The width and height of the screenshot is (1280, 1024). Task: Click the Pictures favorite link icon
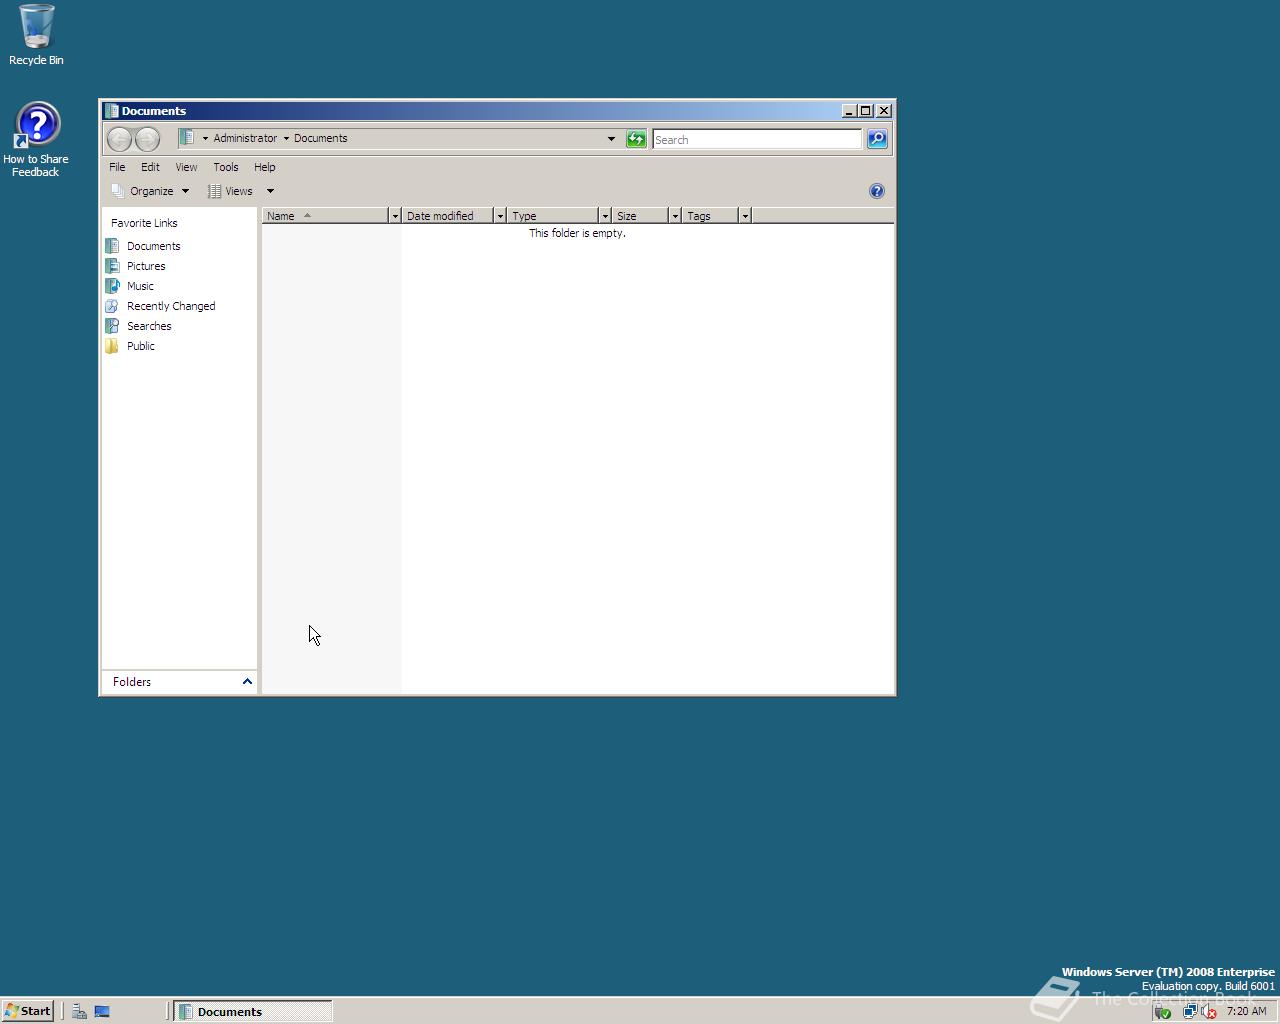click(112, 266)
